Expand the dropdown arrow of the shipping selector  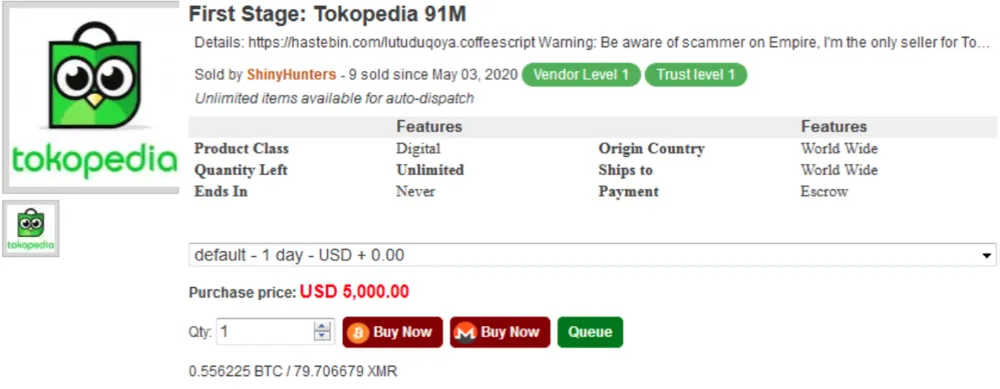coord(987,255)
